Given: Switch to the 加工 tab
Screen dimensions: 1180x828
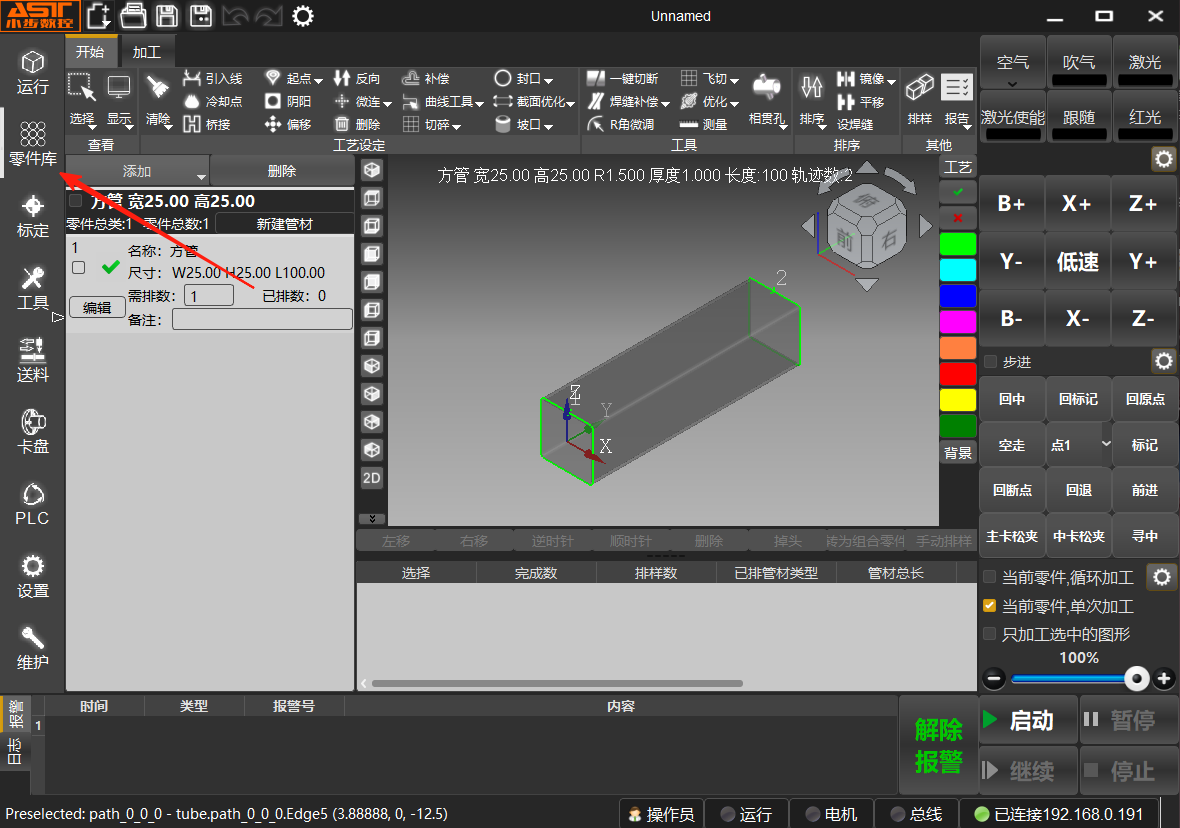Looking at the screenshot, I should [146, 52].
